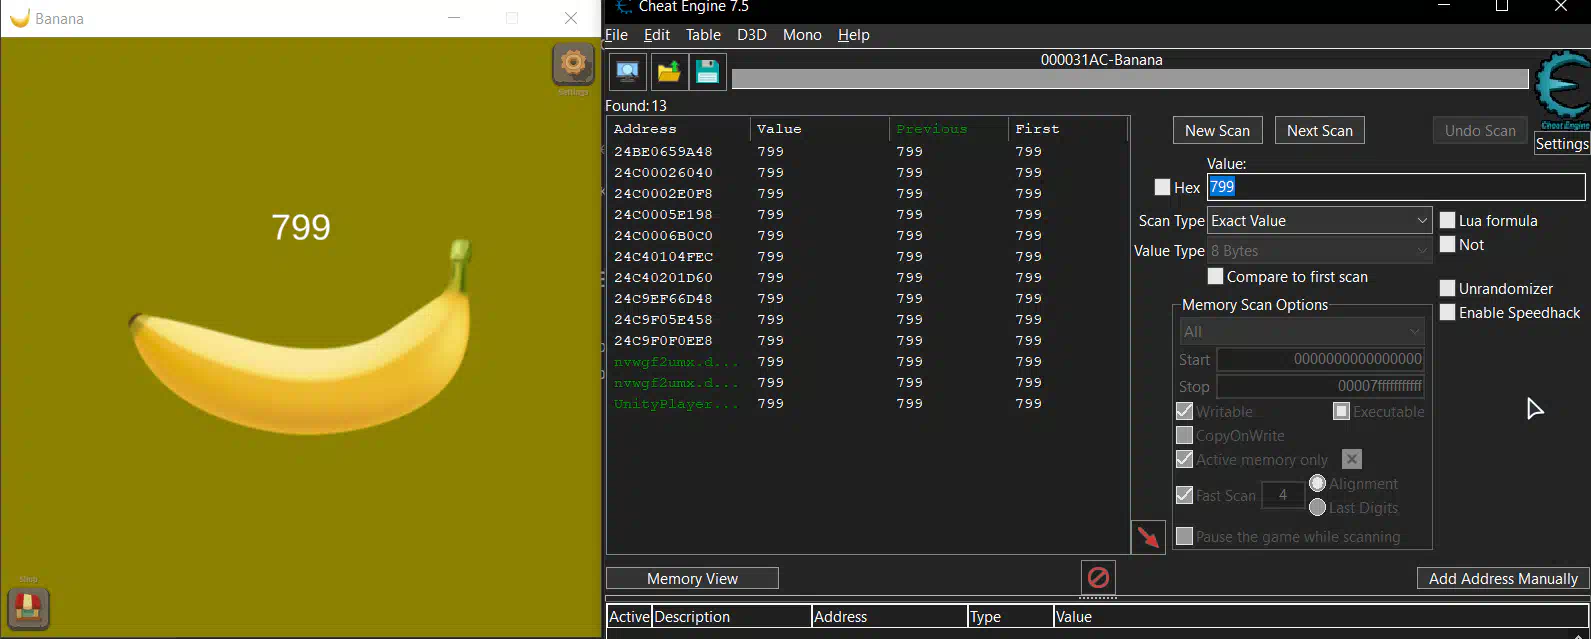
Task: Enable Compare to first scan
Action: click(1215, 276)
